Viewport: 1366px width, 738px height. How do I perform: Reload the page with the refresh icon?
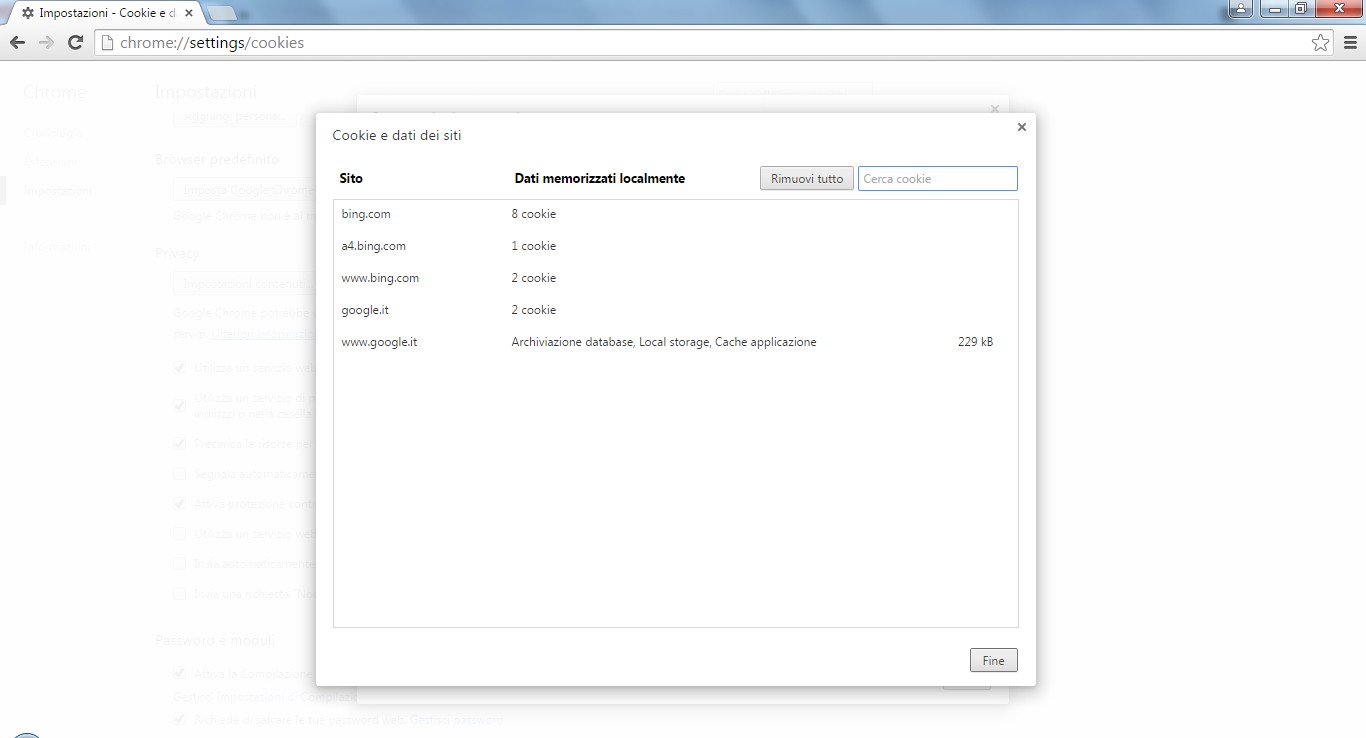point(75,42)
